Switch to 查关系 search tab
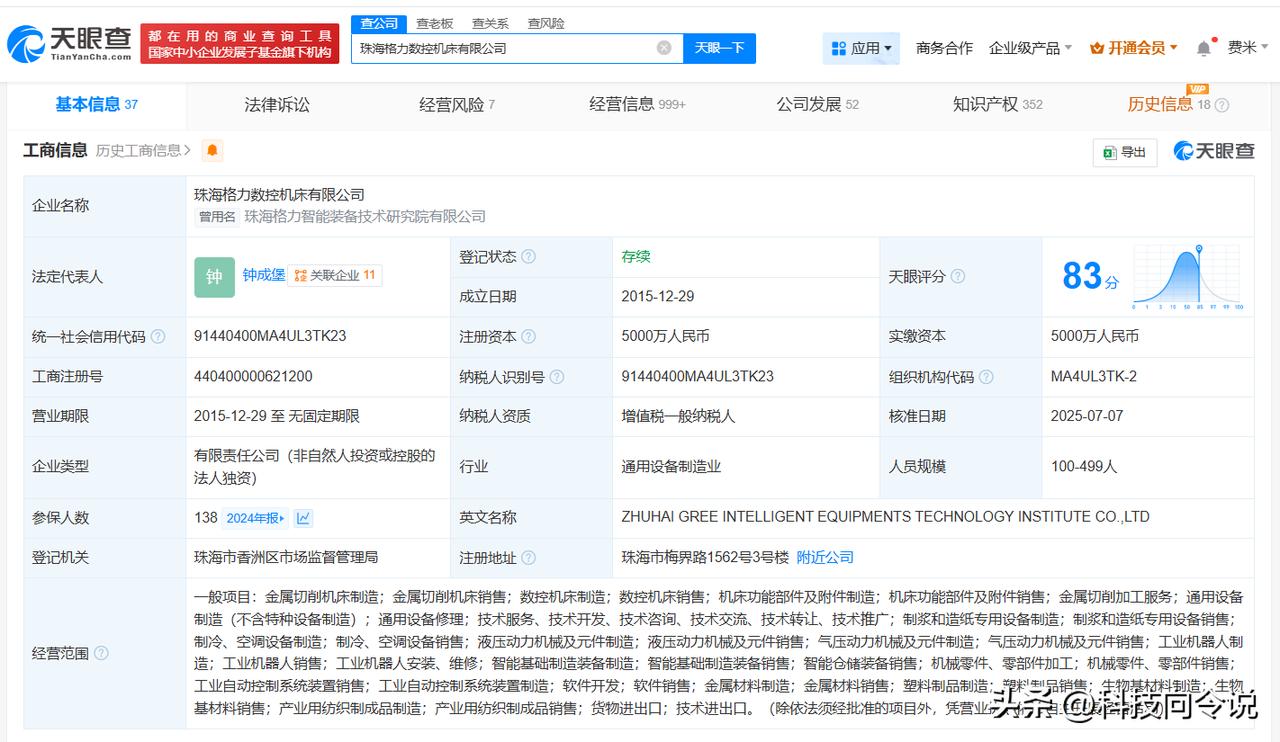Image resolution: width=1280 pixels, height=742 pixels. point(490,23)
